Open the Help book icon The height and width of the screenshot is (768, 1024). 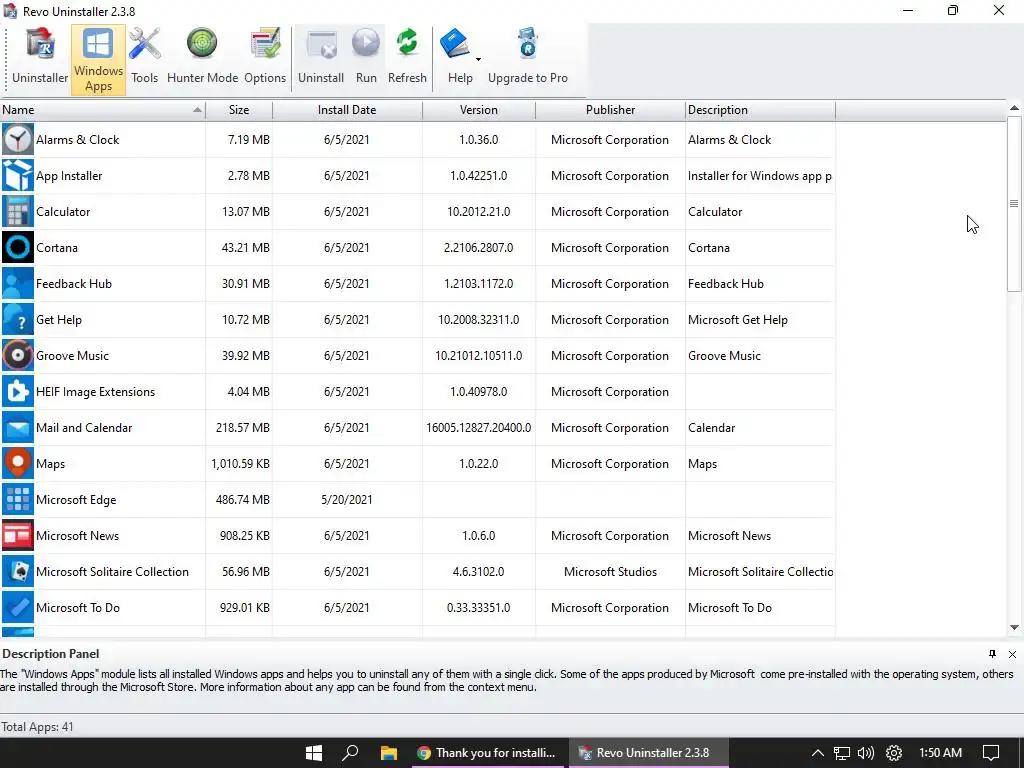click(455, 44)
